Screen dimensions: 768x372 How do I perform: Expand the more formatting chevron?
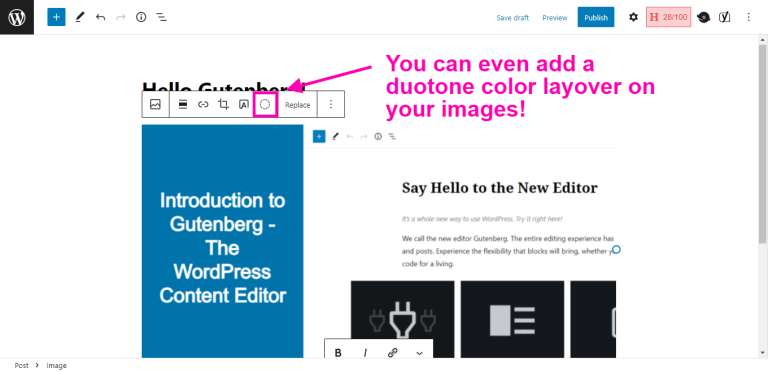click(419, 353)
